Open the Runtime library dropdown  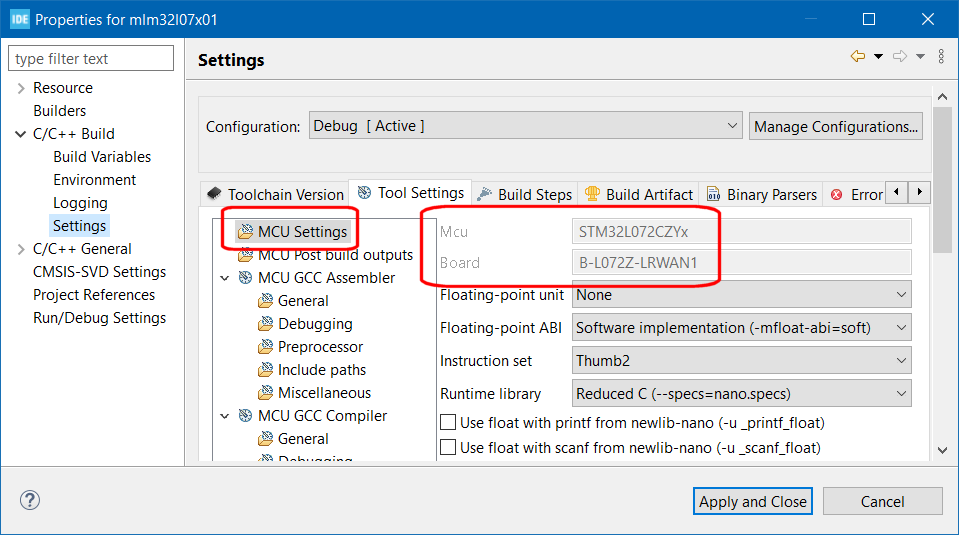pyautogui.click(x=741, y=393)
